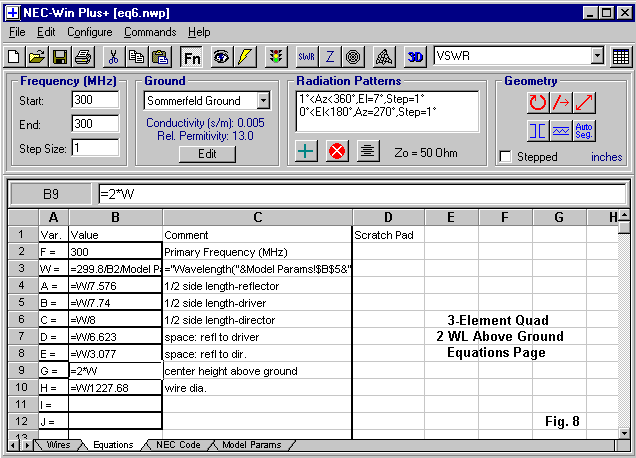Click the vertical scrollbar down arrow
This screenshot has width=636, height=458.
[625, 429]
